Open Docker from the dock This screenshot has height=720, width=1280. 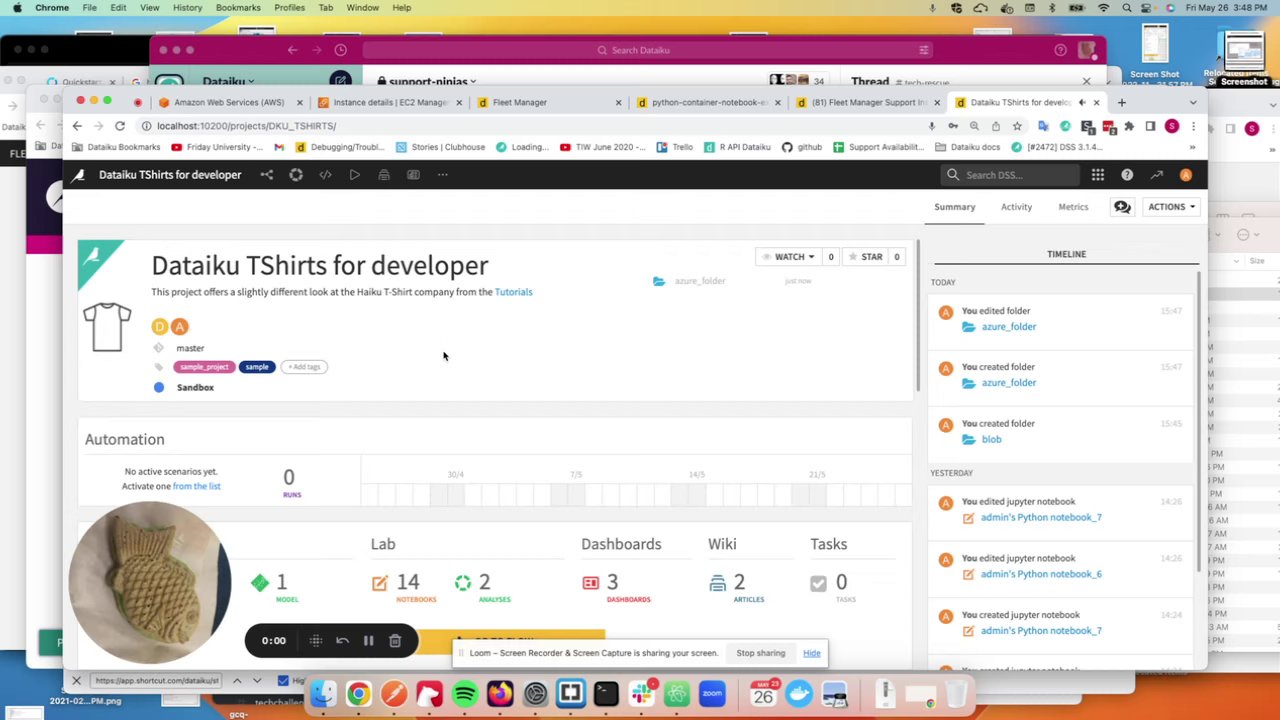(x=799, y=693)
